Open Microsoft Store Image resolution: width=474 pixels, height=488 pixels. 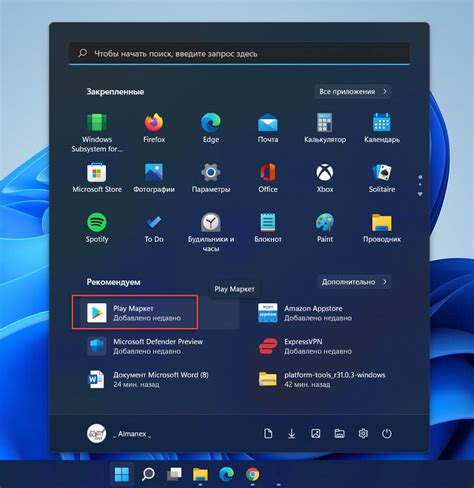(x=97, y=178)
